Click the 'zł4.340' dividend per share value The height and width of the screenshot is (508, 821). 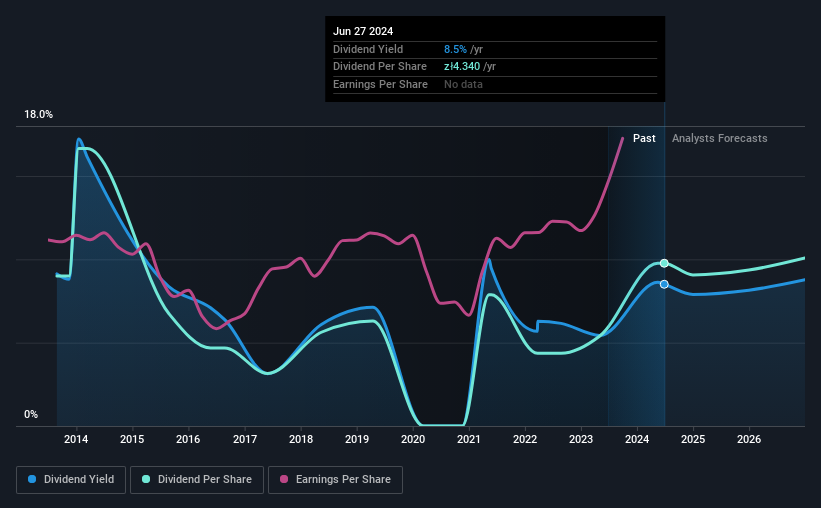462,67
